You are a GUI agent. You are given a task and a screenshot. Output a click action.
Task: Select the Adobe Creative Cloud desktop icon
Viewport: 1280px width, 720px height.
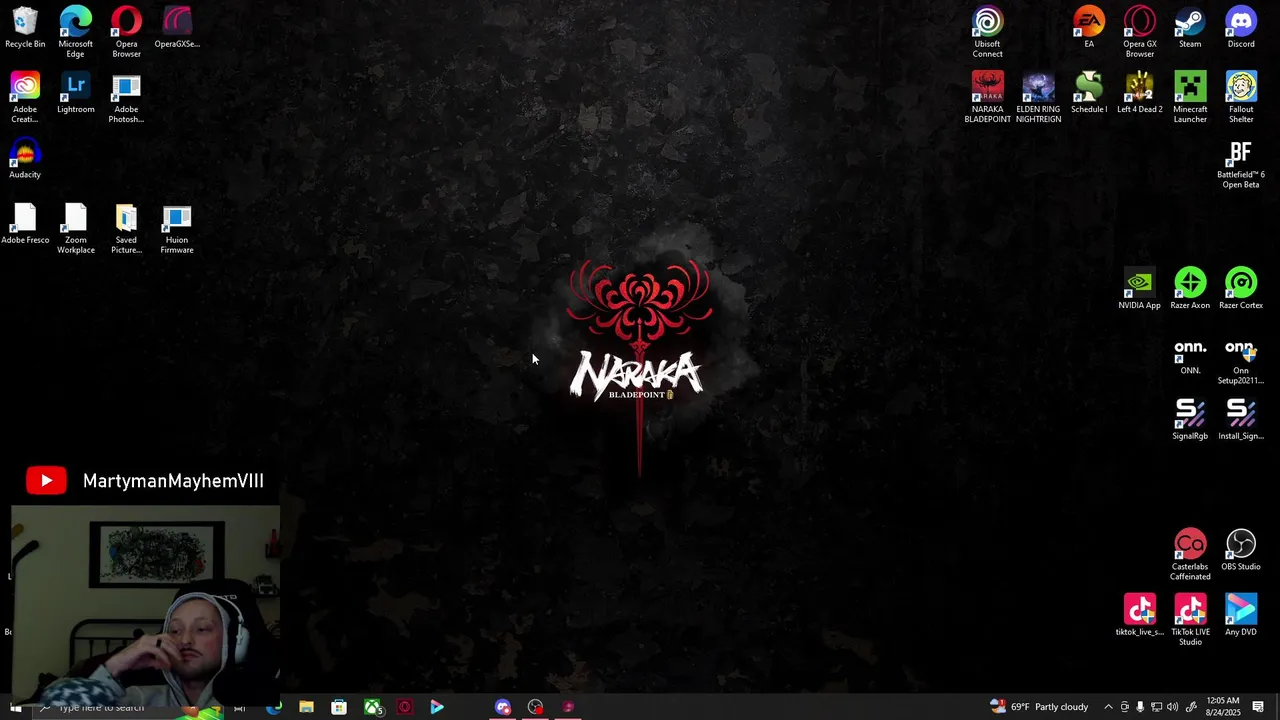tap(25, 98)
